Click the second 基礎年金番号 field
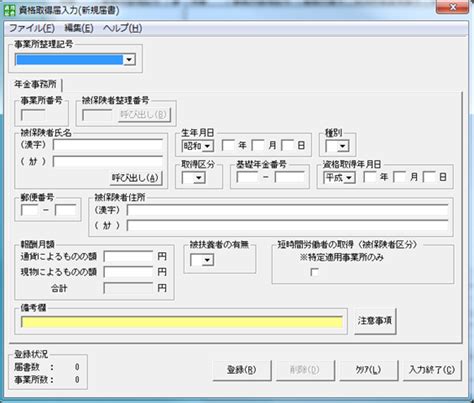This screenshot has width=474, height=403. click(x=290, y=177)
